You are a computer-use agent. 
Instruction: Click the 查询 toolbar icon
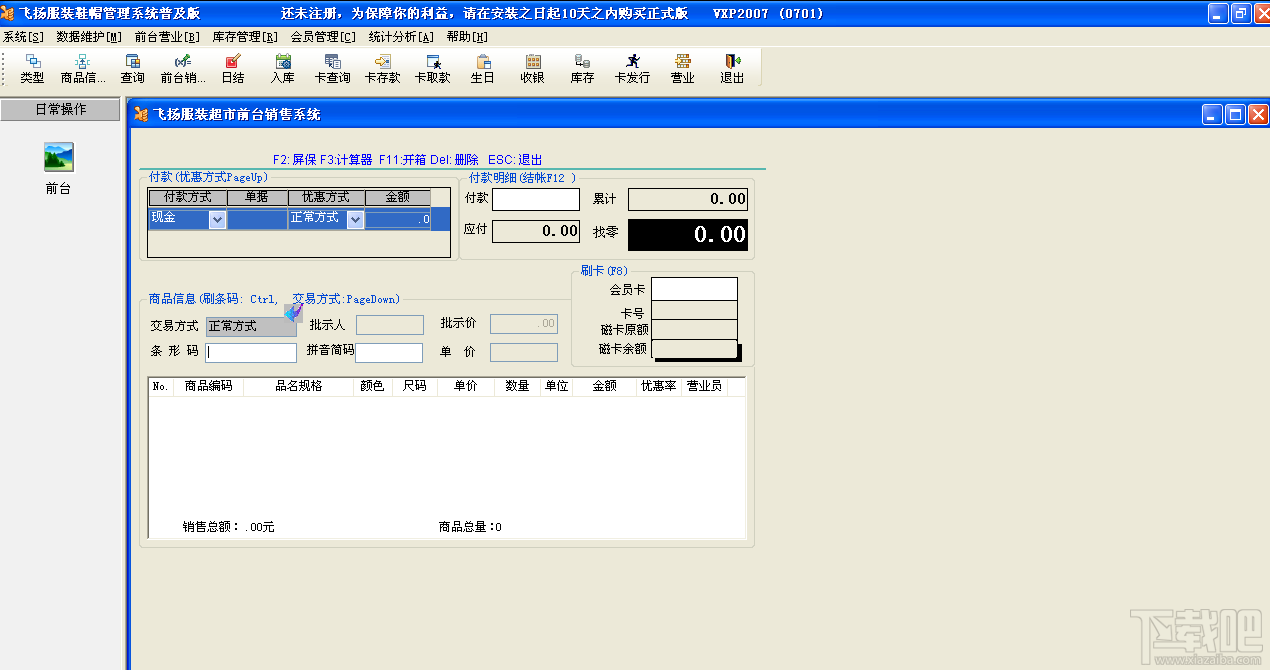coord(132,68)
